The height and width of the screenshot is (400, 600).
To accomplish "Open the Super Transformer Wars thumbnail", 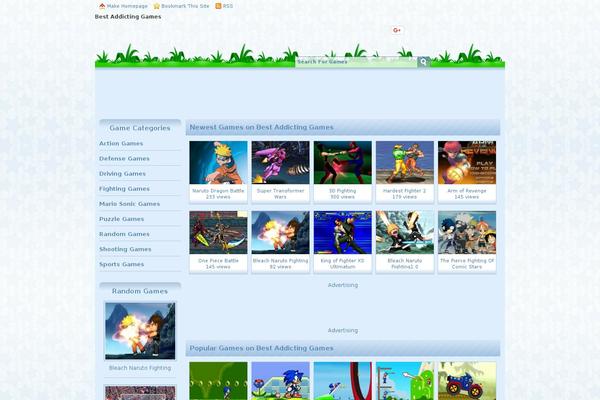I will click(x=280, y=163).
